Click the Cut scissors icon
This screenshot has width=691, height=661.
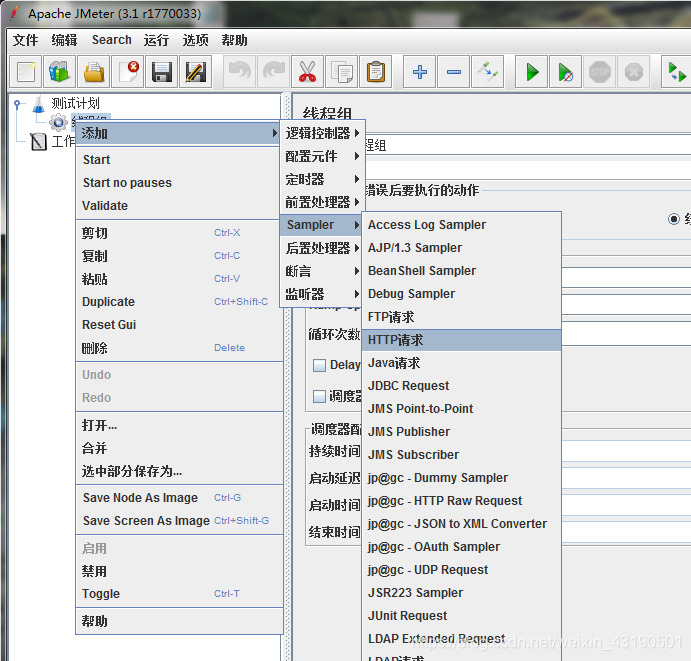click(x=308, y=71)
